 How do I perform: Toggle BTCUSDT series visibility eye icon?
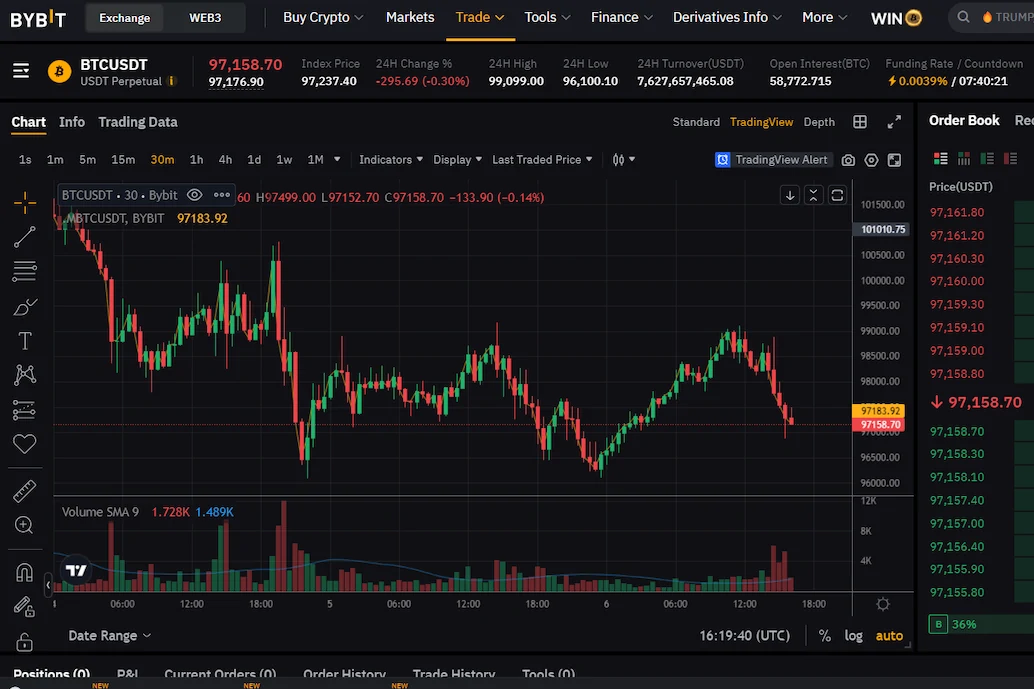click(x=195, y=195)
